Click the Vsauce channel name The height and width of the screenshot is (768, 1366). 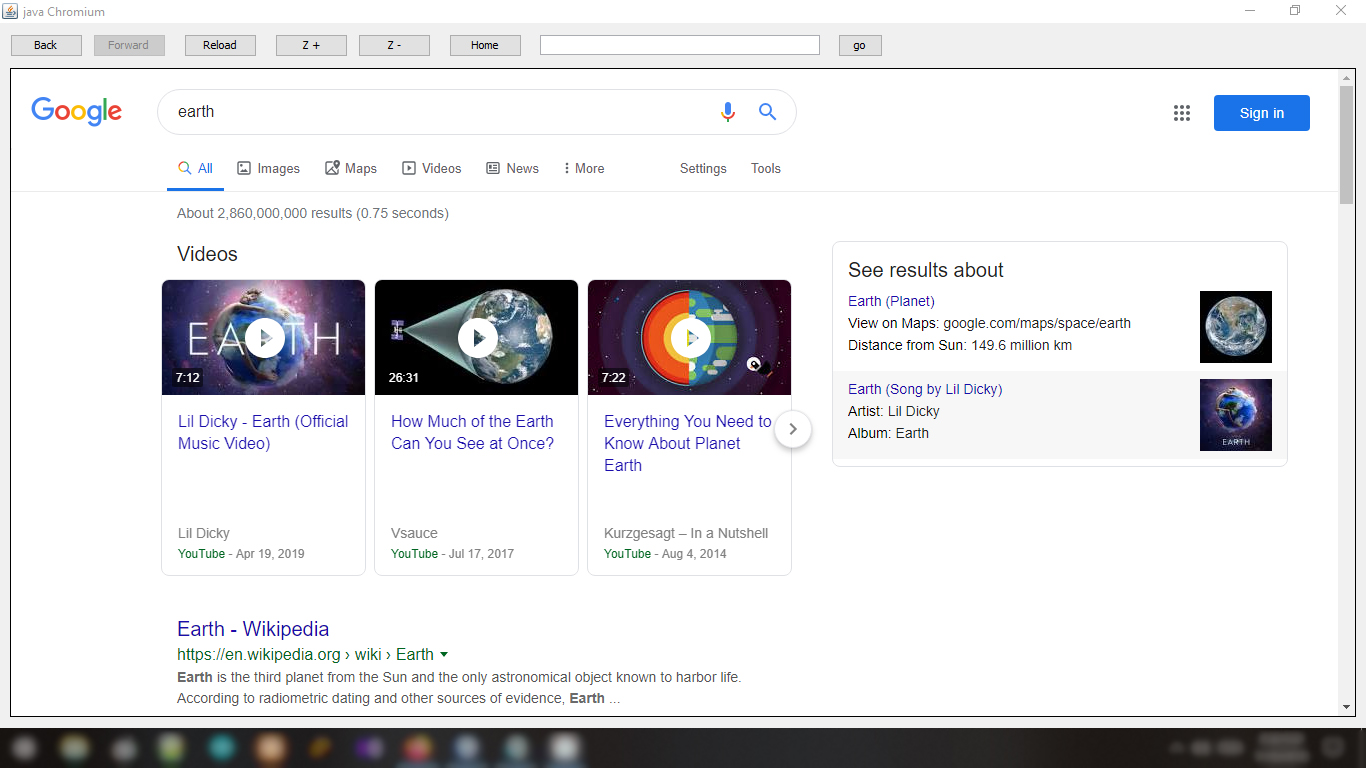(414, 533)
